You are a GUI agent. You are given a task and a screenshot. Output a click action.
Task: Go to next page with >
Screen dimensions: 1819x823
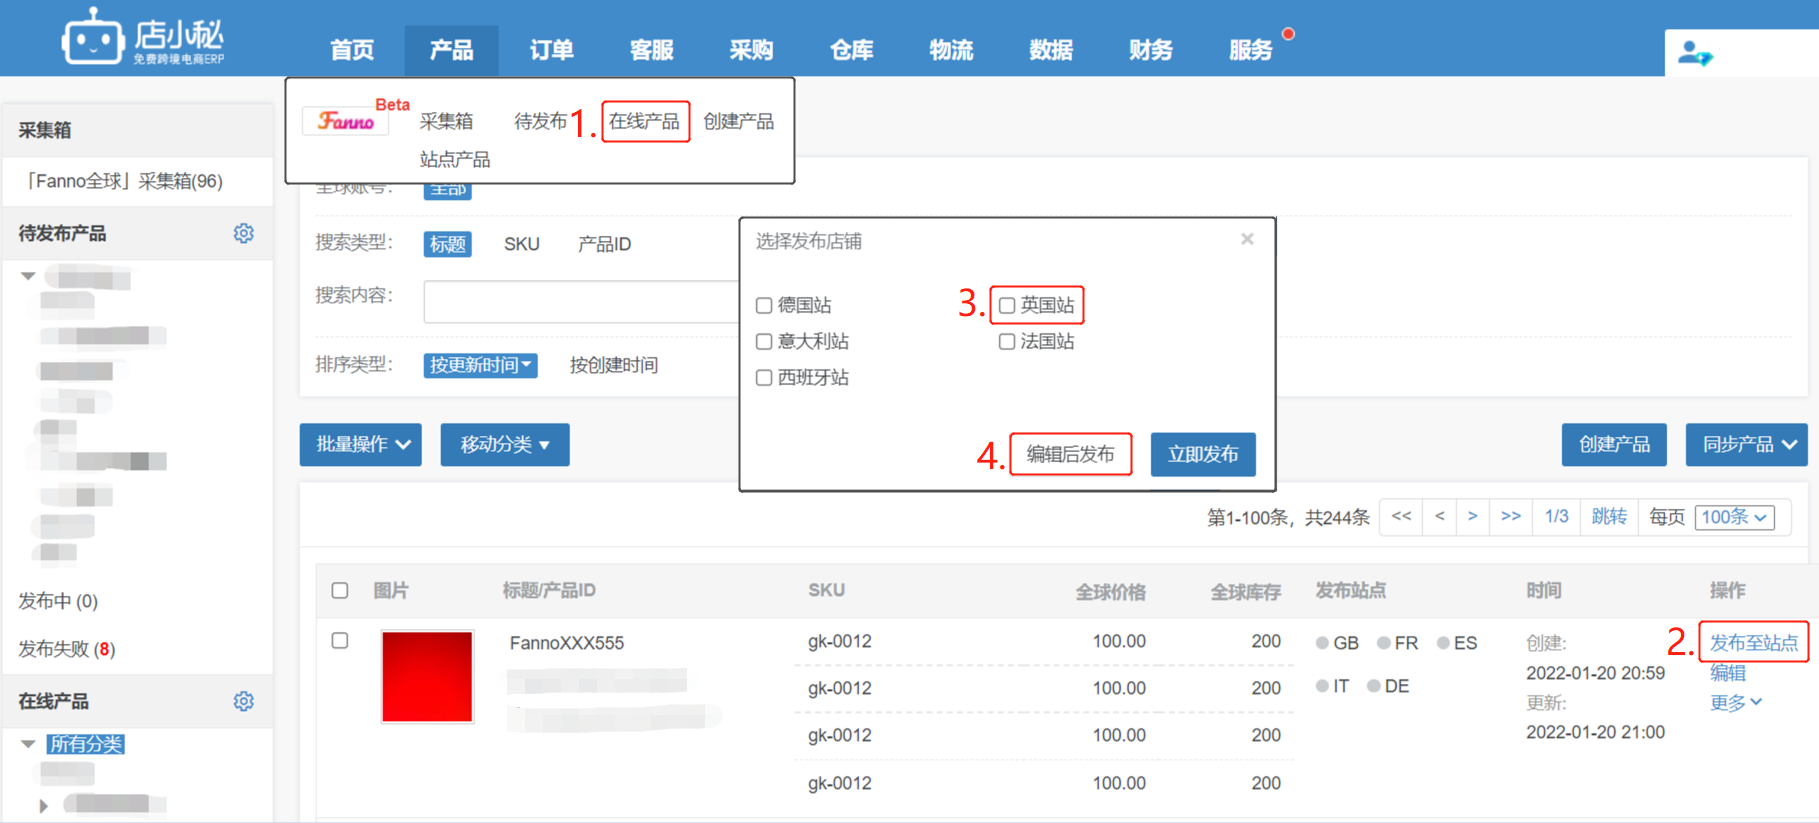point(1472,516)
